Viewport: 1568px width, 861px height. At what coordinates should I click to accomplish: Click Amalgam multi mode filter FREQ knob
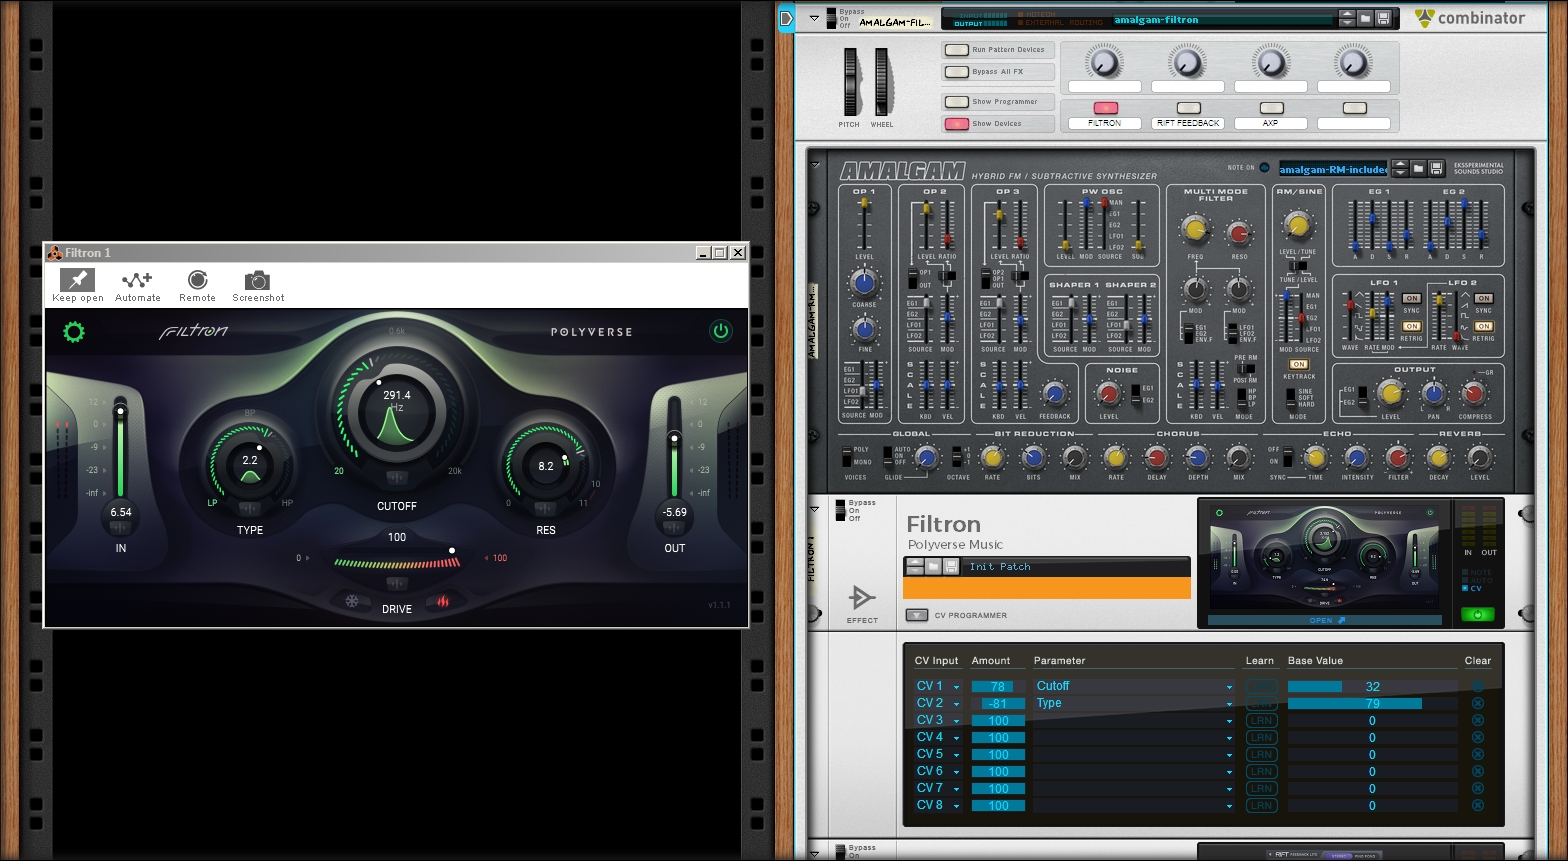point(1194,231)
